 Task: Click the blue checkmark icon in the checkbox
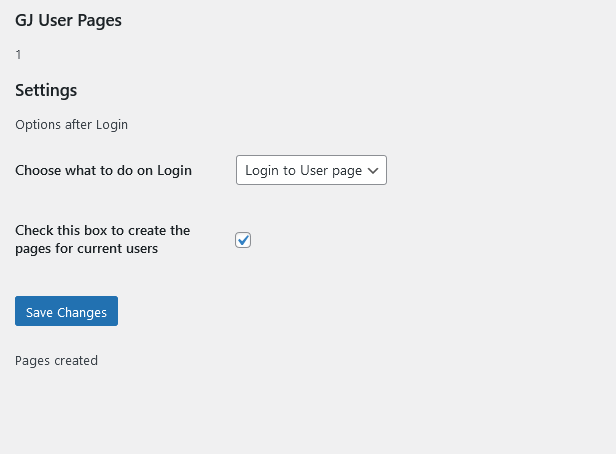coord(244,239)
